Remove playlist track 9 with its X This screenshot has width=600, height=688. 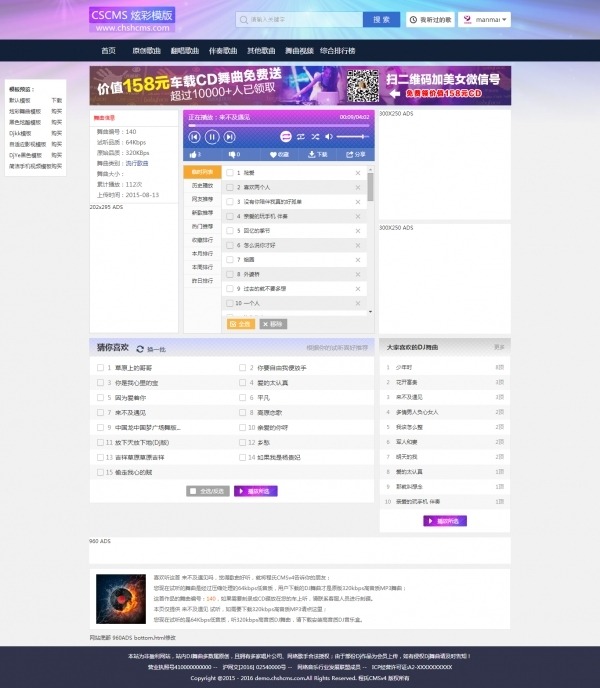358,289
